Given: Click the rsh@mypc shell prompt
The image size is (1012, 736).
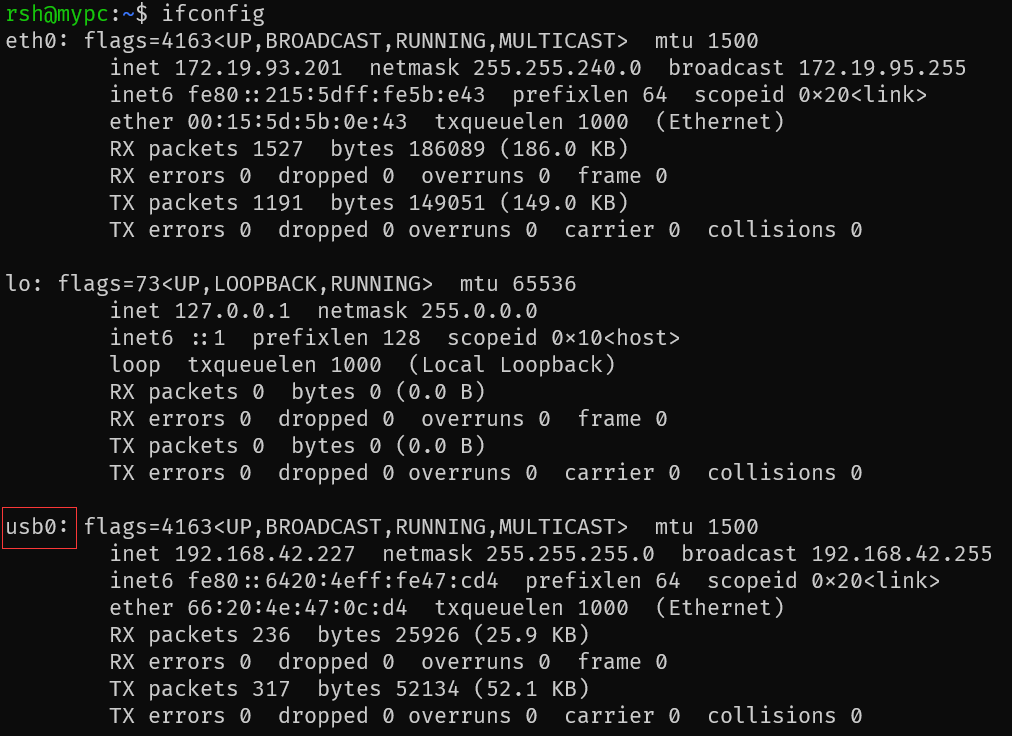Looking at the screenshot, I should (x=62, y=14).
